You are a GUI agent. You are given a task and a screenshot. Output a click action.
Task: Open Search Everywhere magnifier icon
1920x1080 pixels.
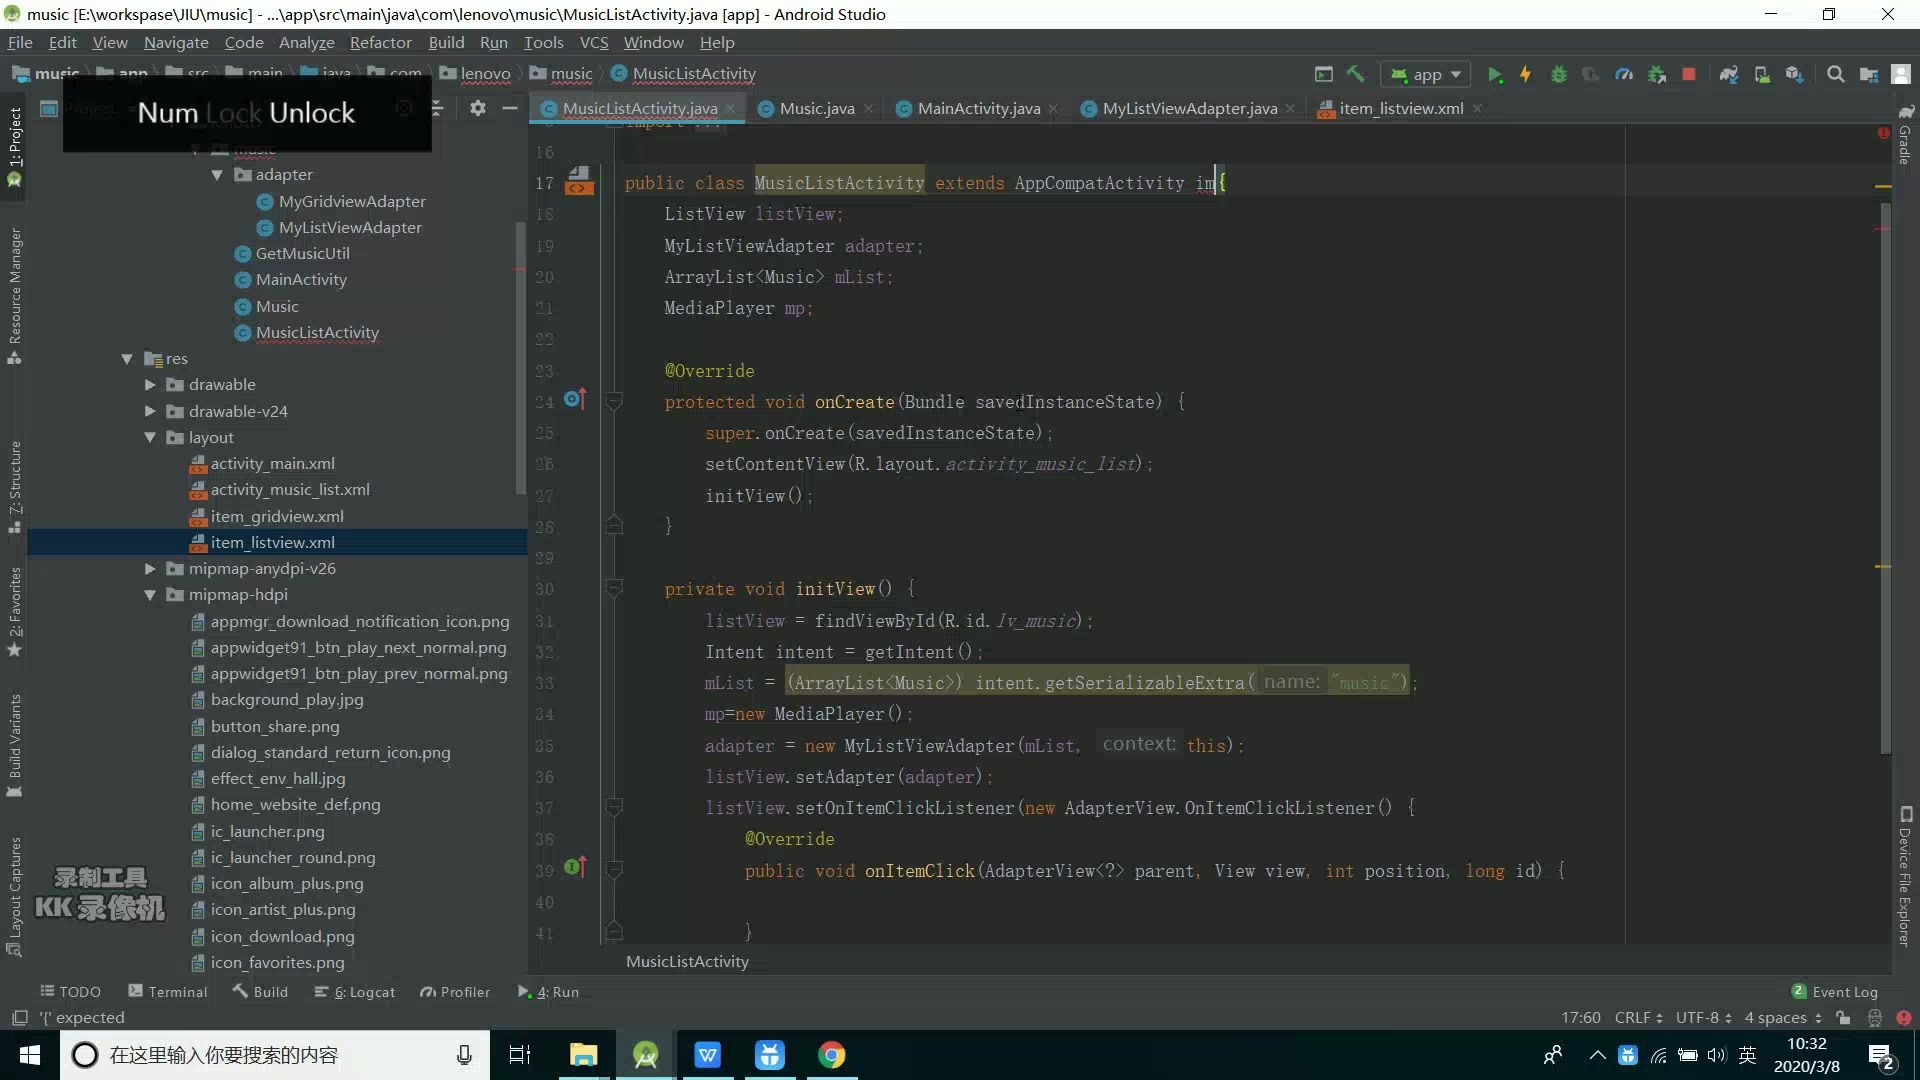click(1835, 74)
